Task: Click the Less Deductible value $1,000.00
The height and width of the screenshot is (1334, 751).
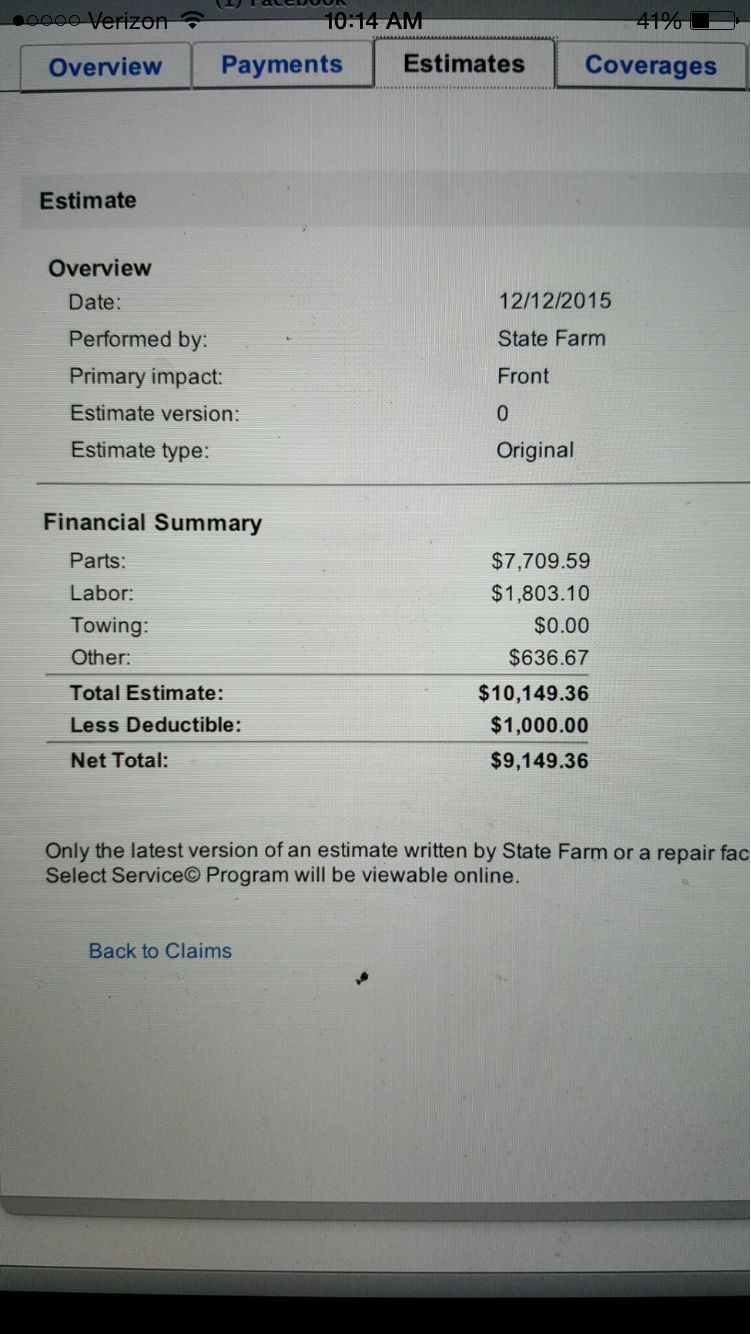Action: pos(539,726)
